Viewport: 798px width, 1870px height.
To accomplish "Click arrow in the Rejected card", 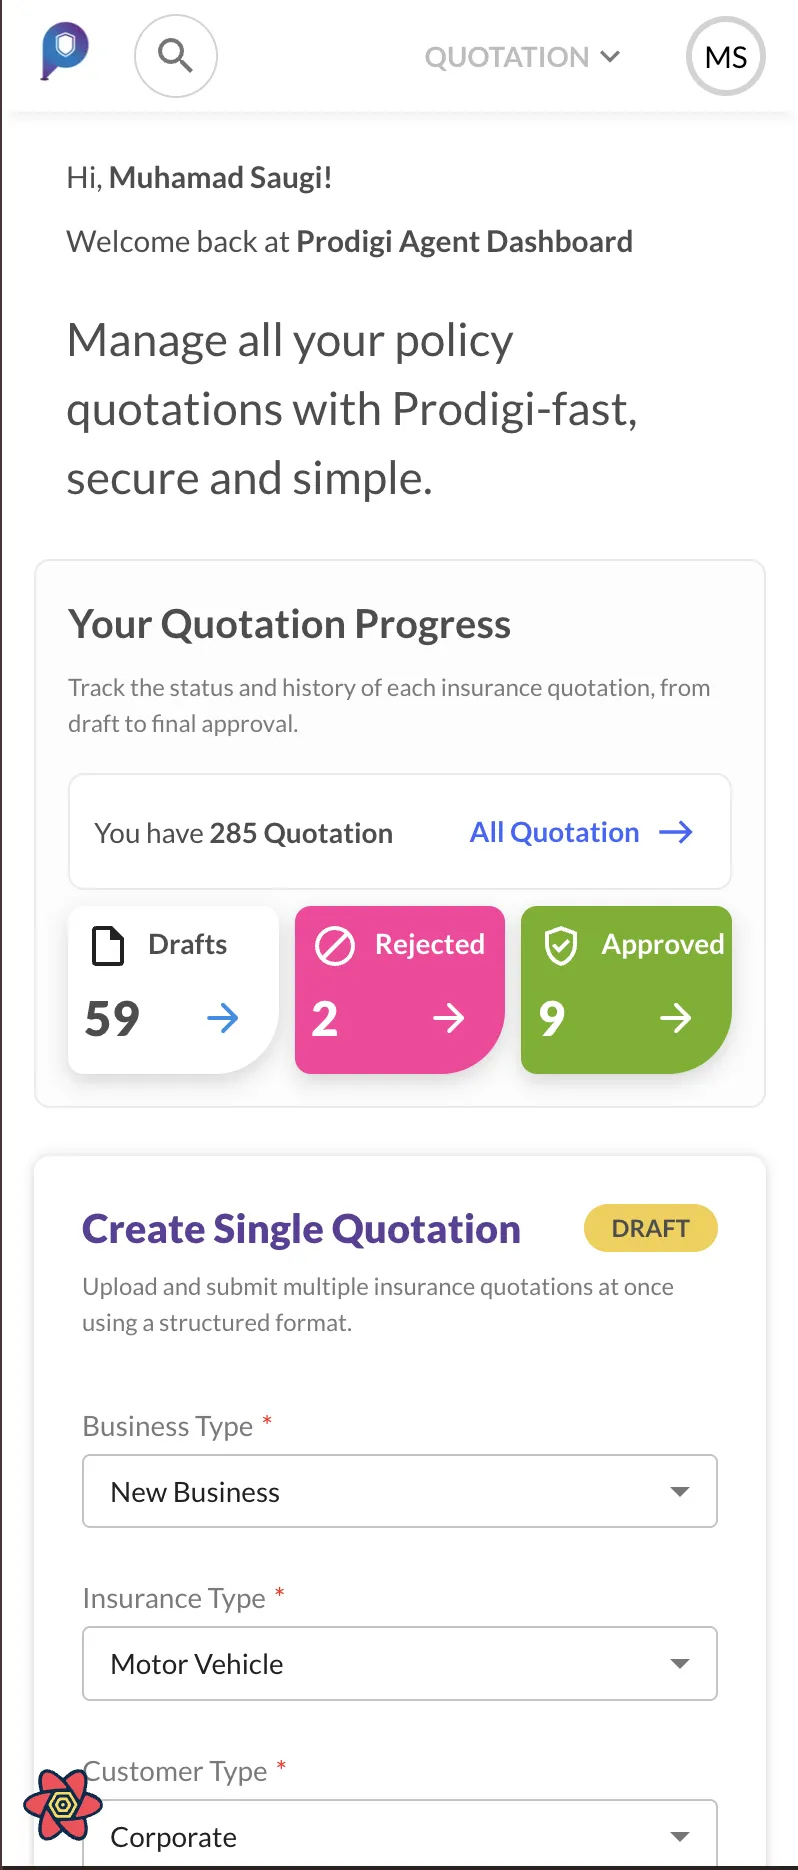I will coord(449,1019).
